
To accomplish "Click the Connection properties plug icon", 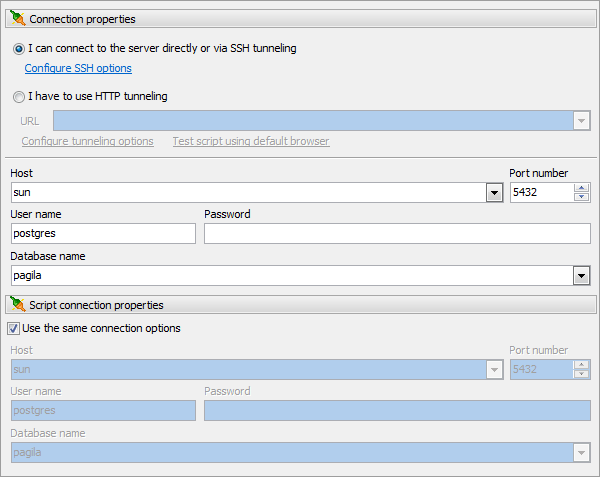I will 18,18.
